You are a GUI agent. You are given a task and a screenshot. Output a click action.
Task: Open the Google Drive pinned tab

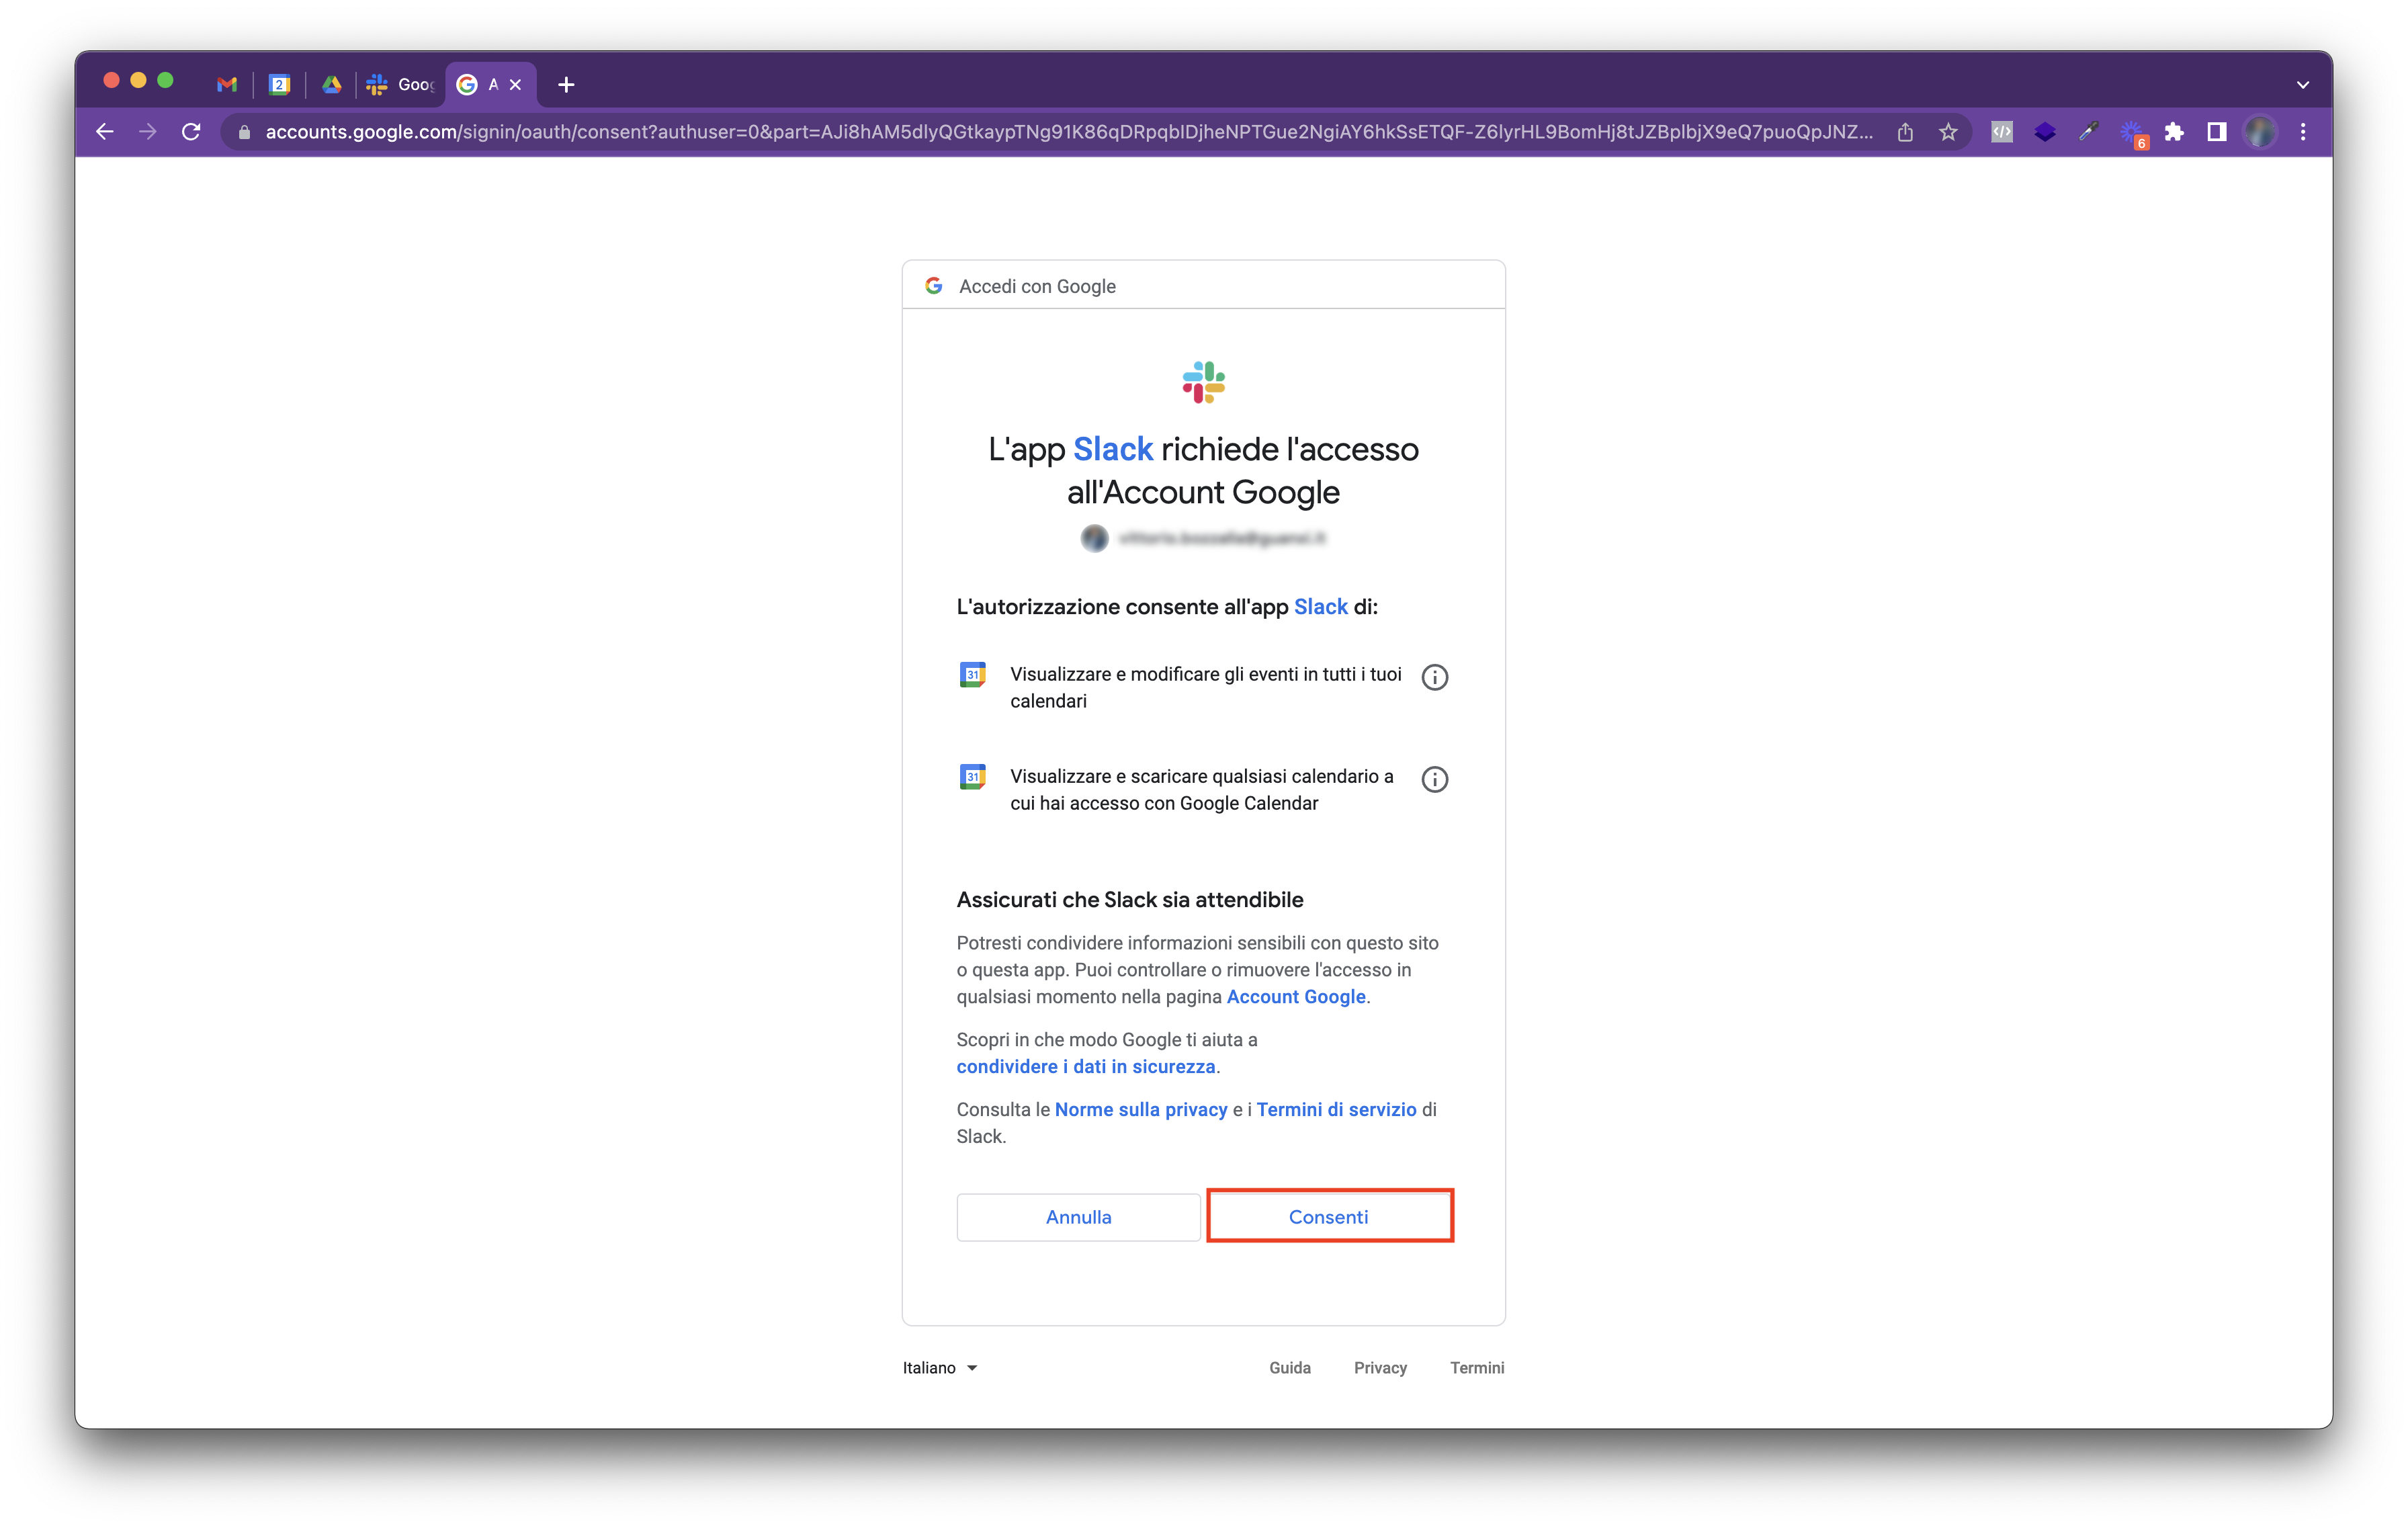[332, 85]
